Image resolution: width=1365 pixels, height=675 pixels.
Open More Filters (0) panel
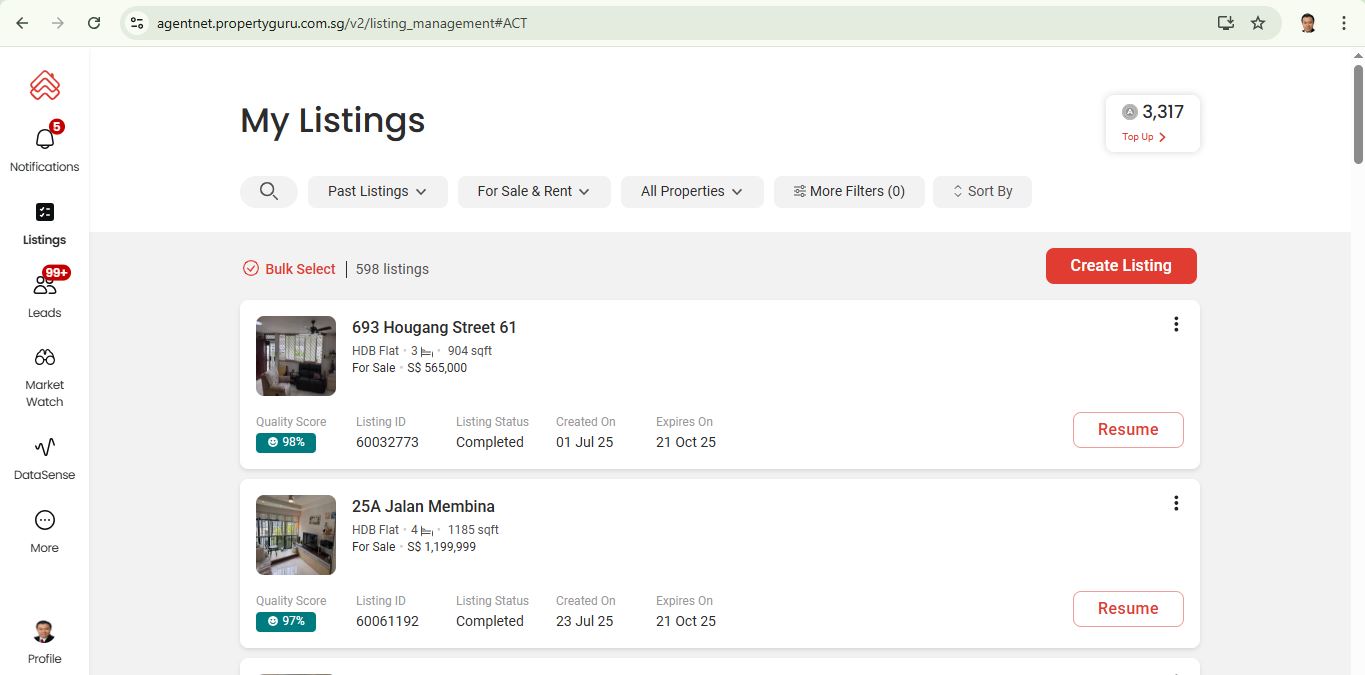[849, 191]
